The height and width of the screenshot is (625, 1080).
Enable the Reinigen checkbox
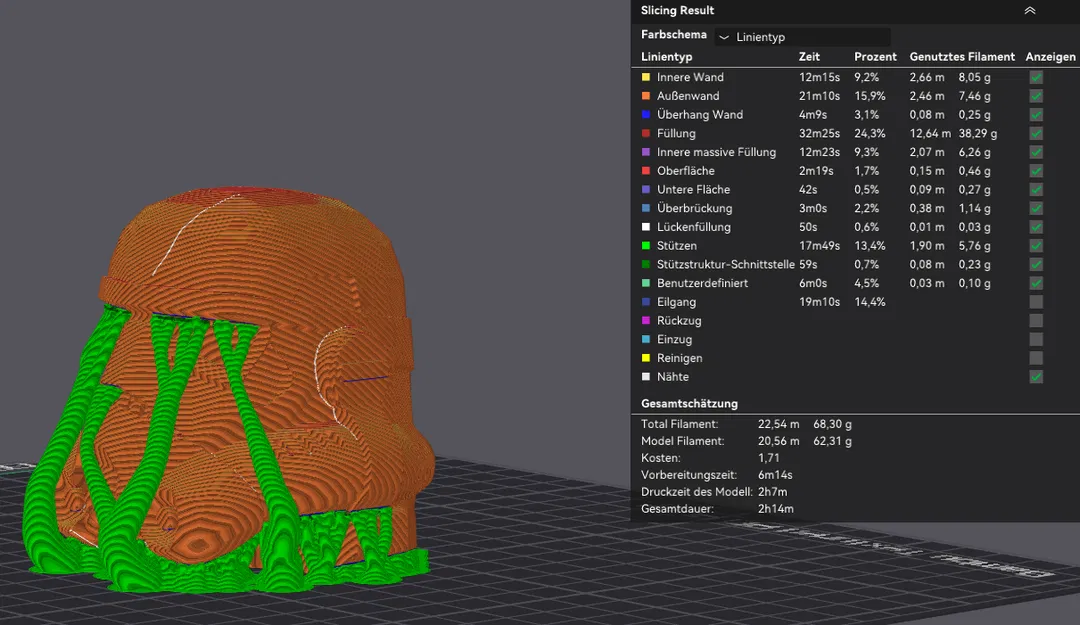1036,358
